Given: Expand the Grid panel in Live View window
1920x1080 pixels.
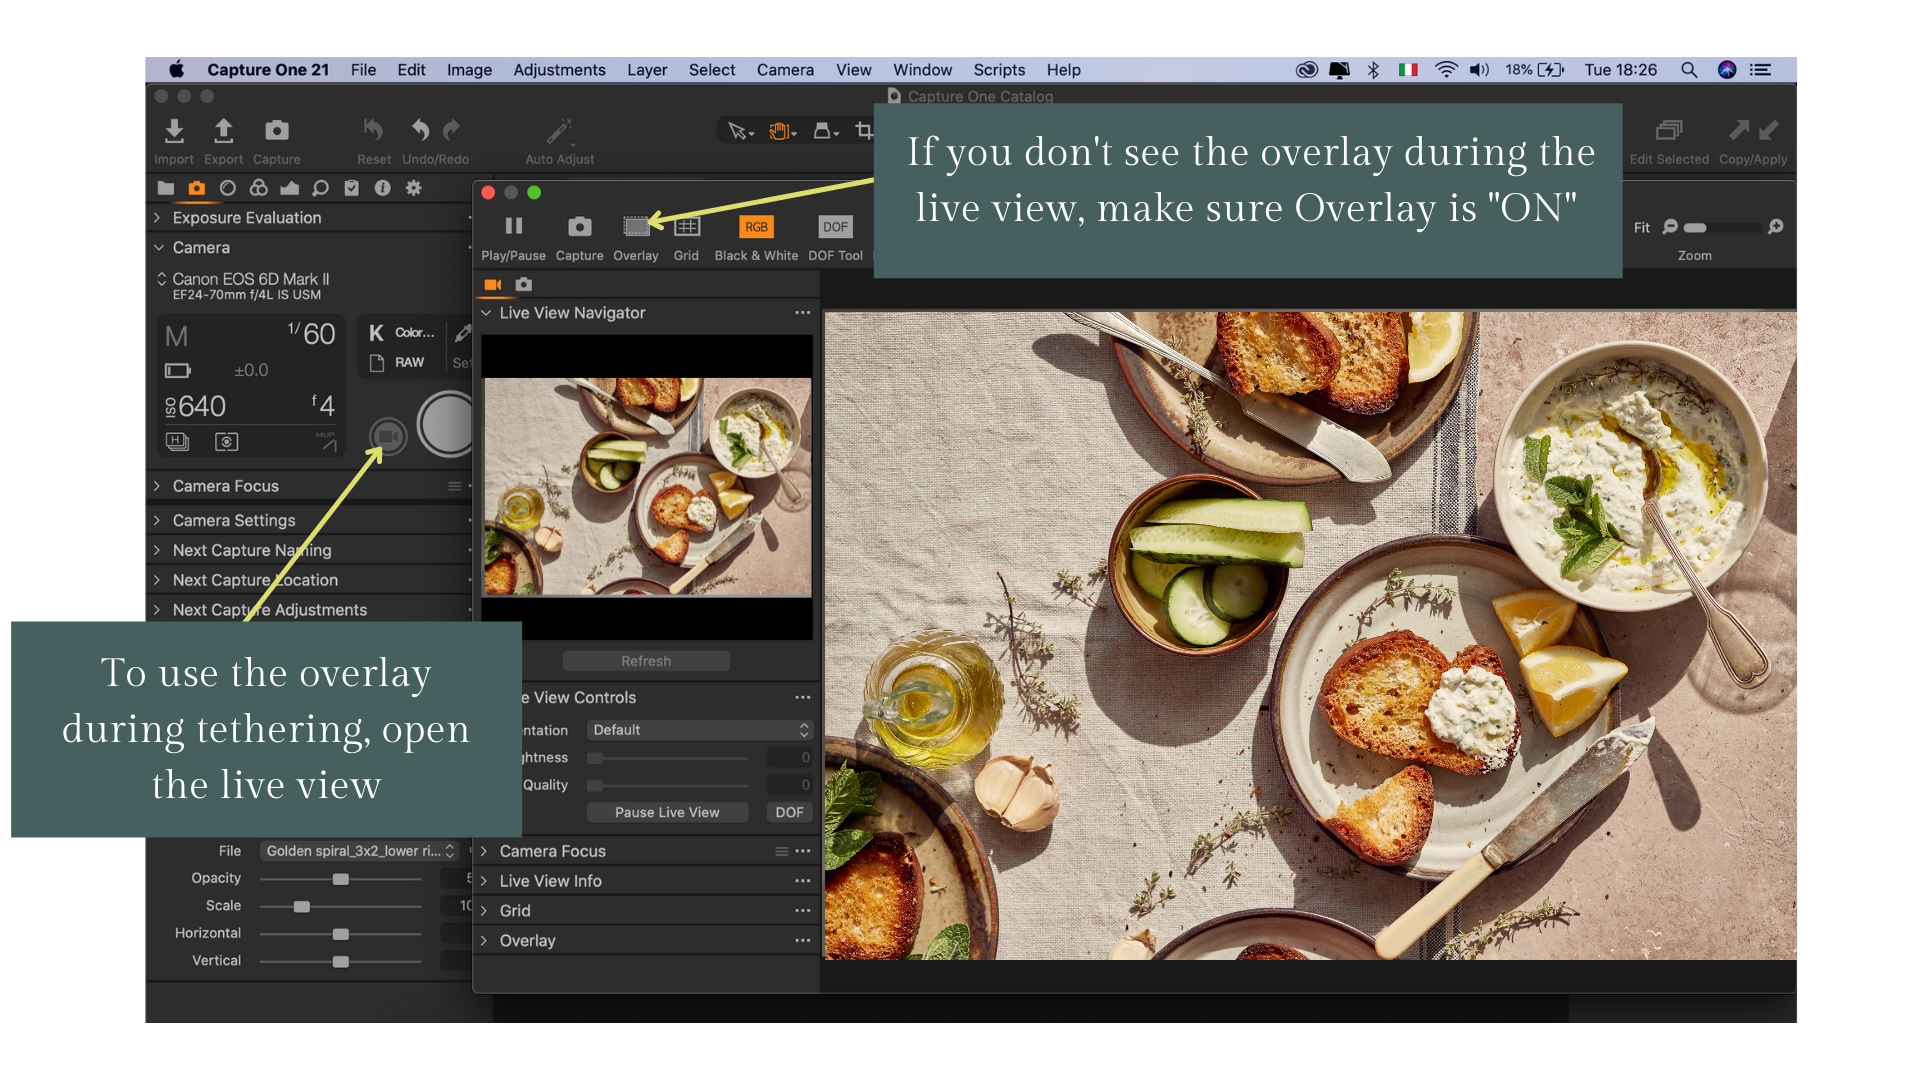Looking at the screenshot, I should pyautogui.click(x=484, y=911).
